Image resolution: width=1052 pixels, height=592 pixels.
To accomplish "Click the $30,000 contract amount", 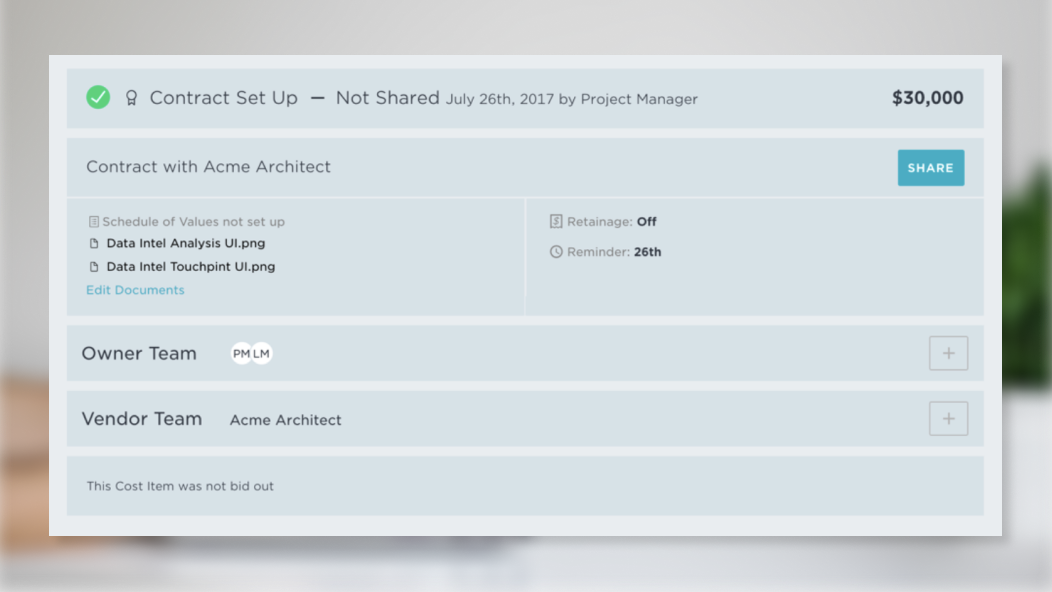I will point(927,98).
